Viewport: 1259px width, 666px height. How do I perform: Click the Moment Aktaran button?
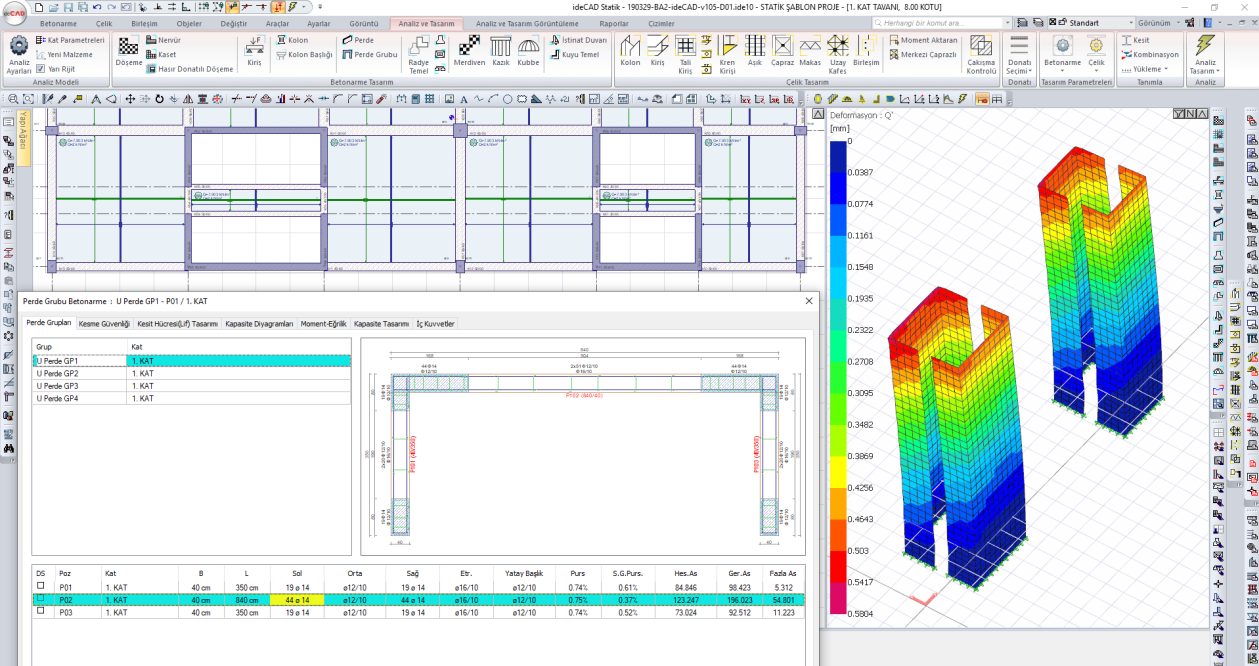click(x=923, y=40)
